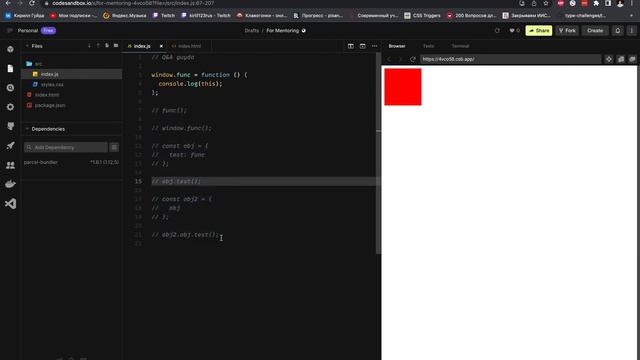This screenshot has height=360, width=640.
Task: Click the VS Code sidebar icon
Action: point(10,204)
